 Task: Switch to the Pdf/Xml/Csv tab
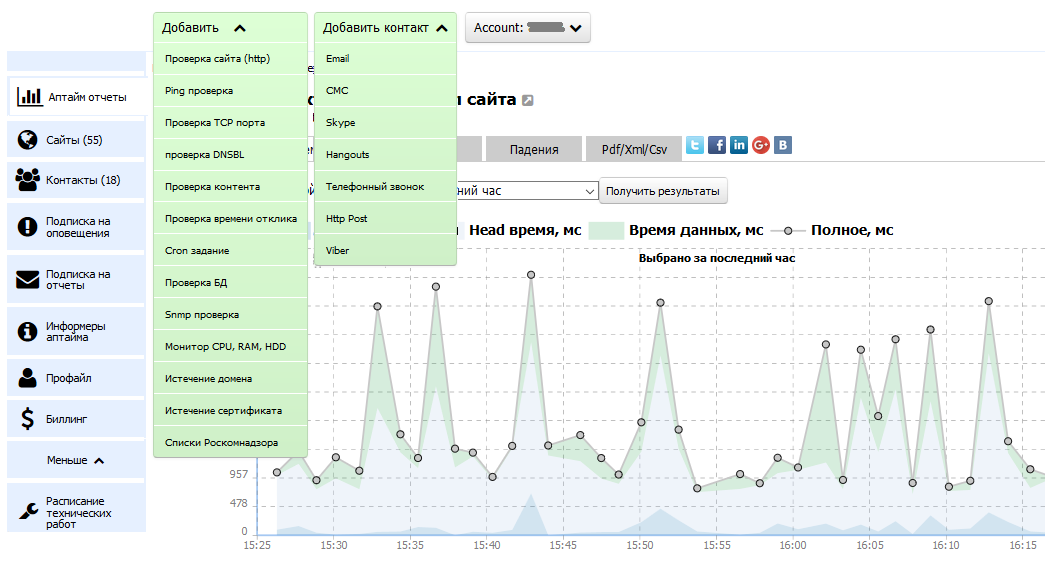(634, 149)
